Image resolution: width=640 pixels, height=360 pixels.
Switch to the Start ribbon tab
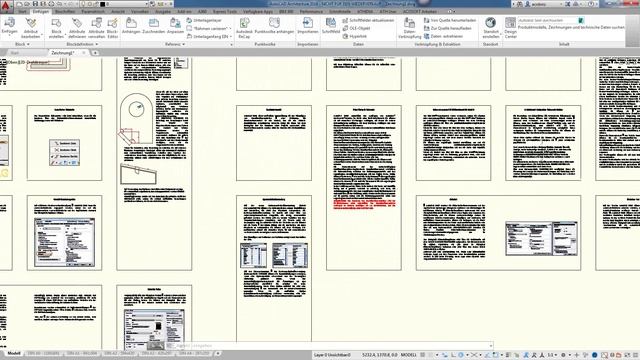(x=22, y=11)
